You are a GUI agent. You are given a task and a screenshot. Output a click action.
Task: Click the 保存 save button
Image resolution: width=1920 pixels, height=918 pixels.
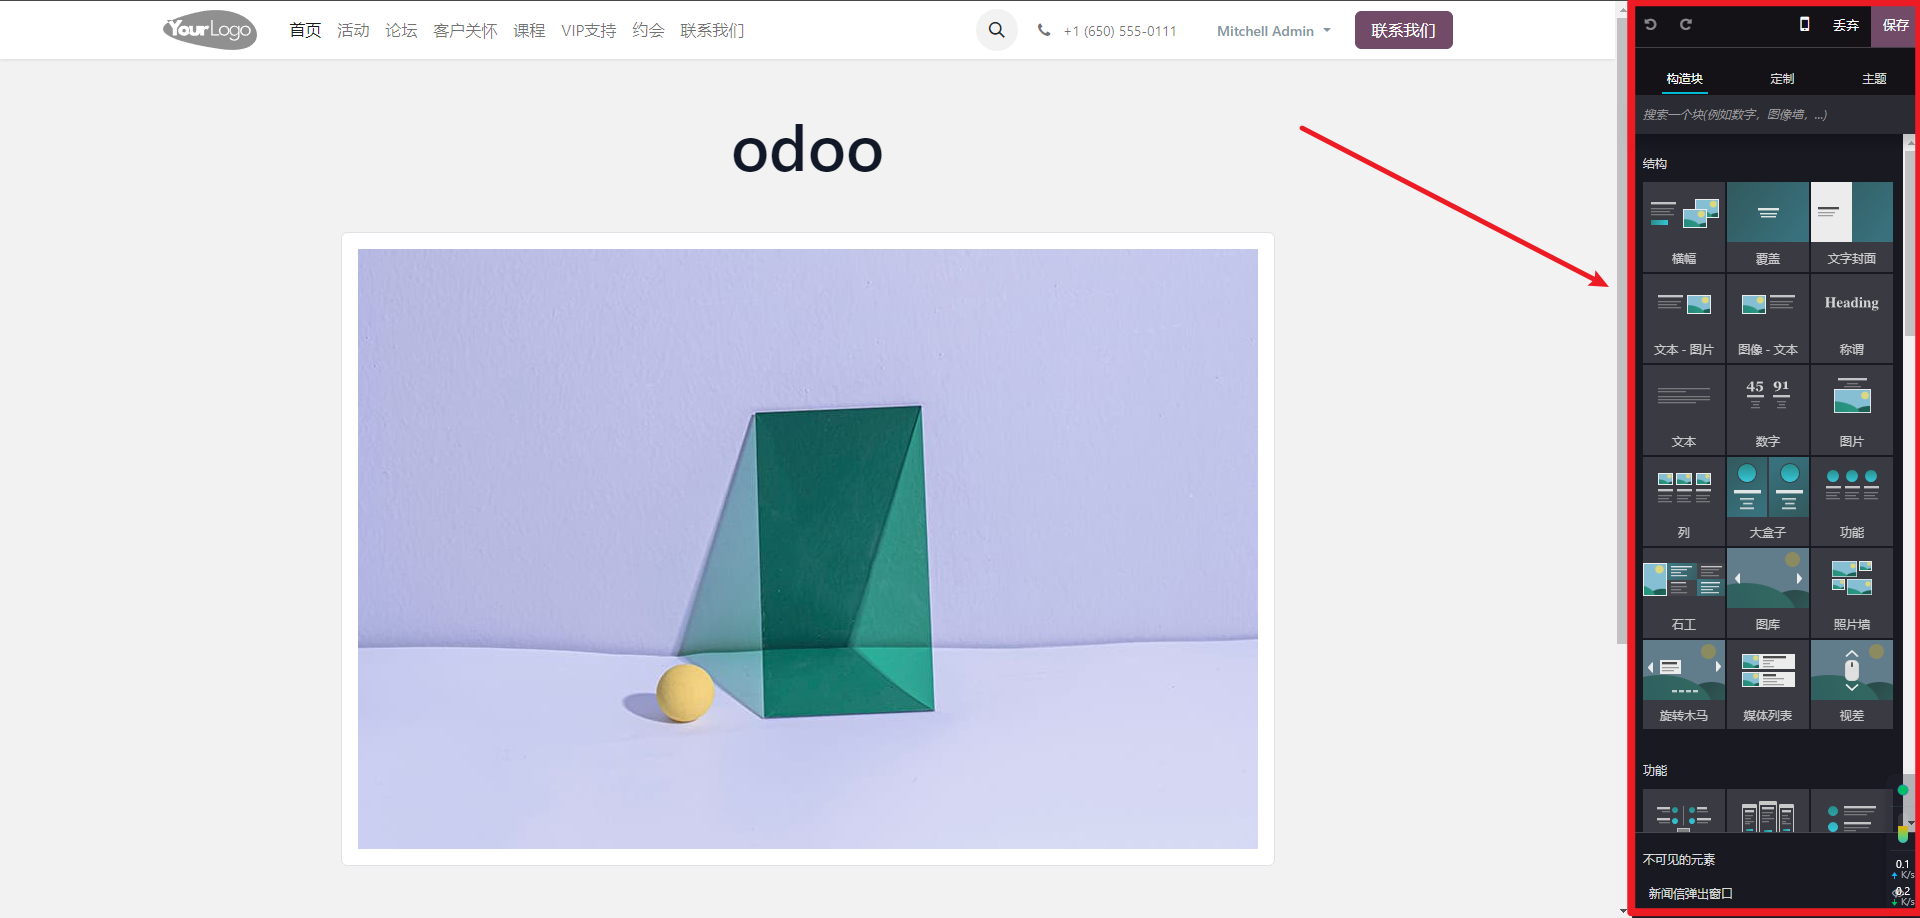coord(1895,25)
